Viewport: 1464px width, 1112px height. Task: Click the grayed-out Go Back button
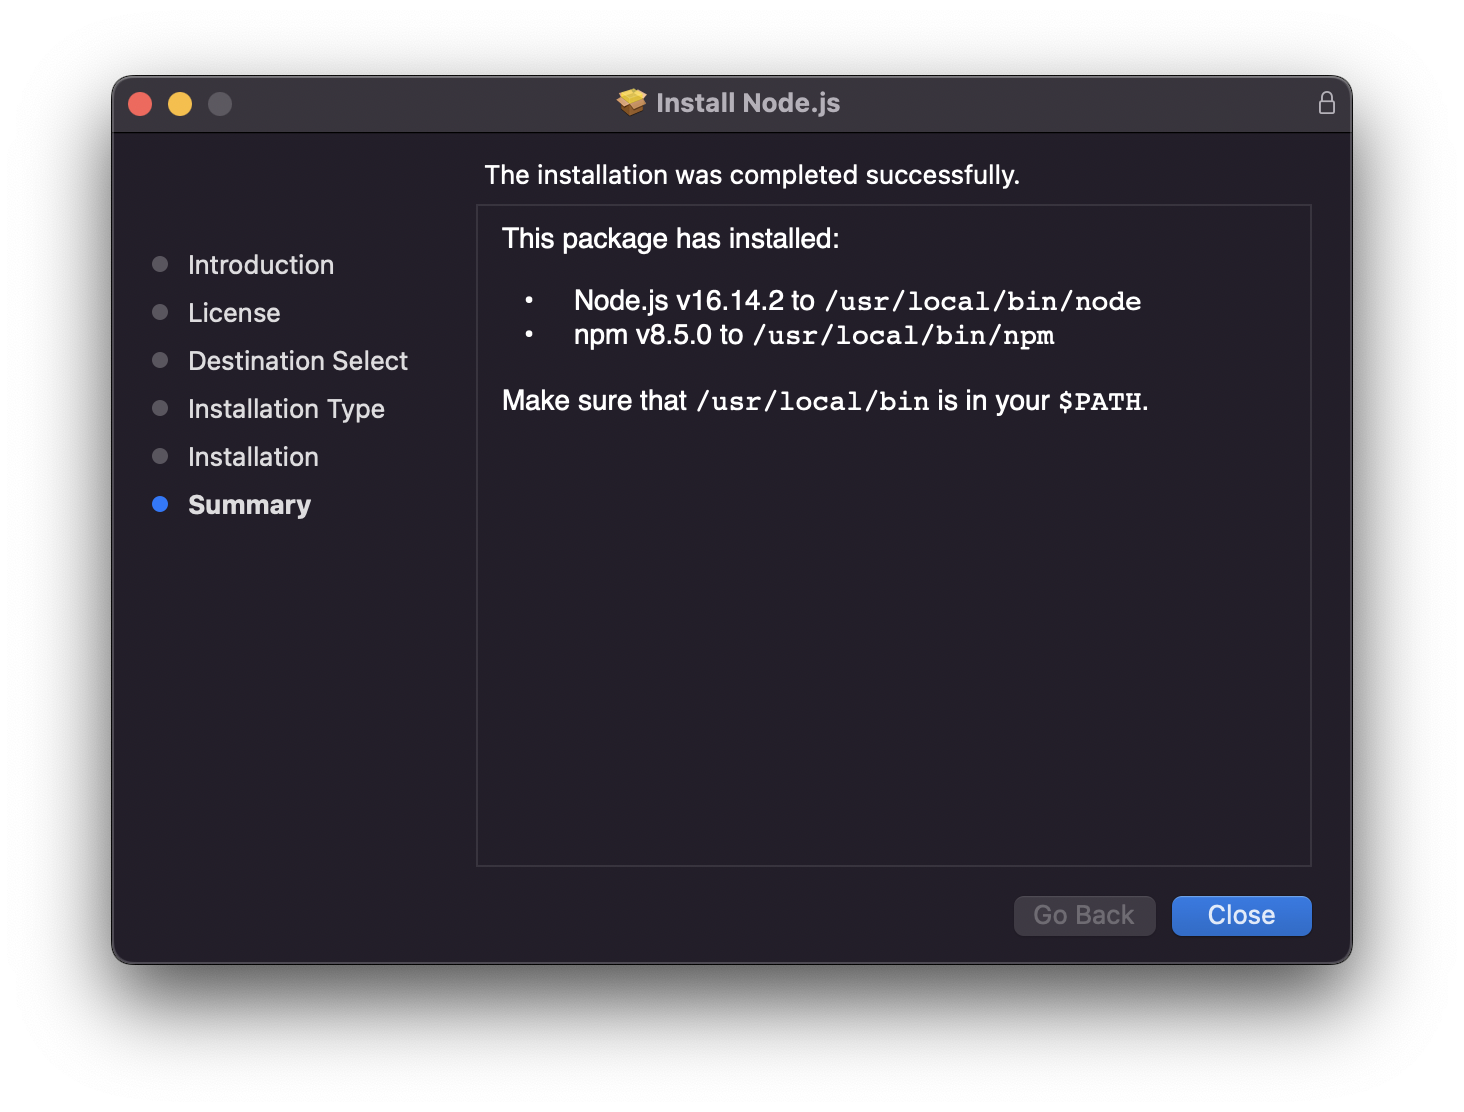point(1084,915)
